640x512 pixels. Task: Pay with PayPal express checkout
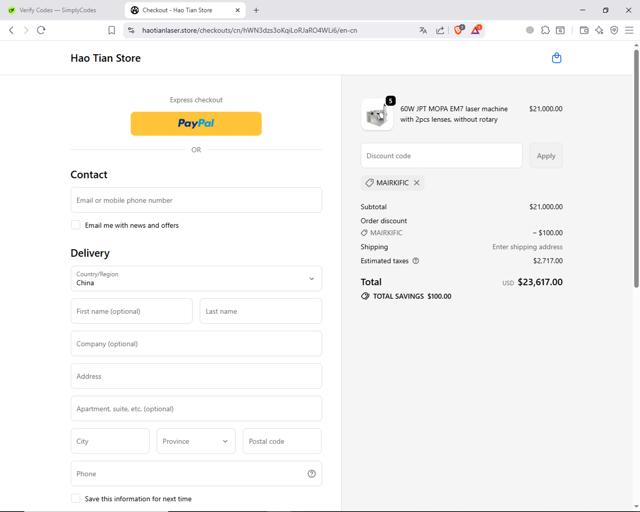point(196,123)
